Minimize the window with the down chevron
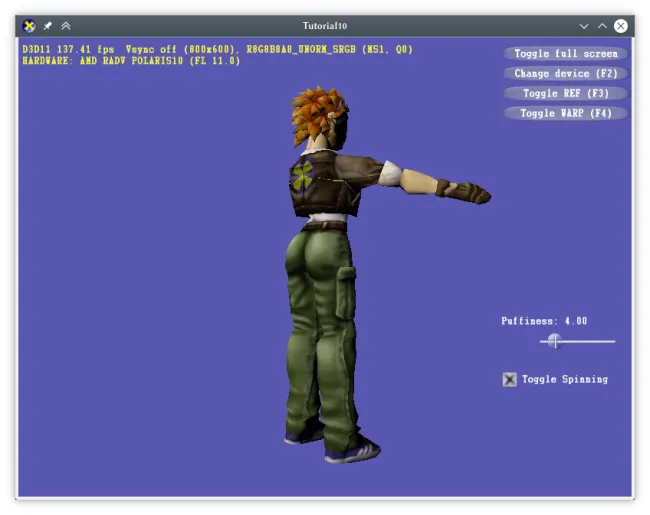This screenshot has width=650, height=515. pos(584,26)
